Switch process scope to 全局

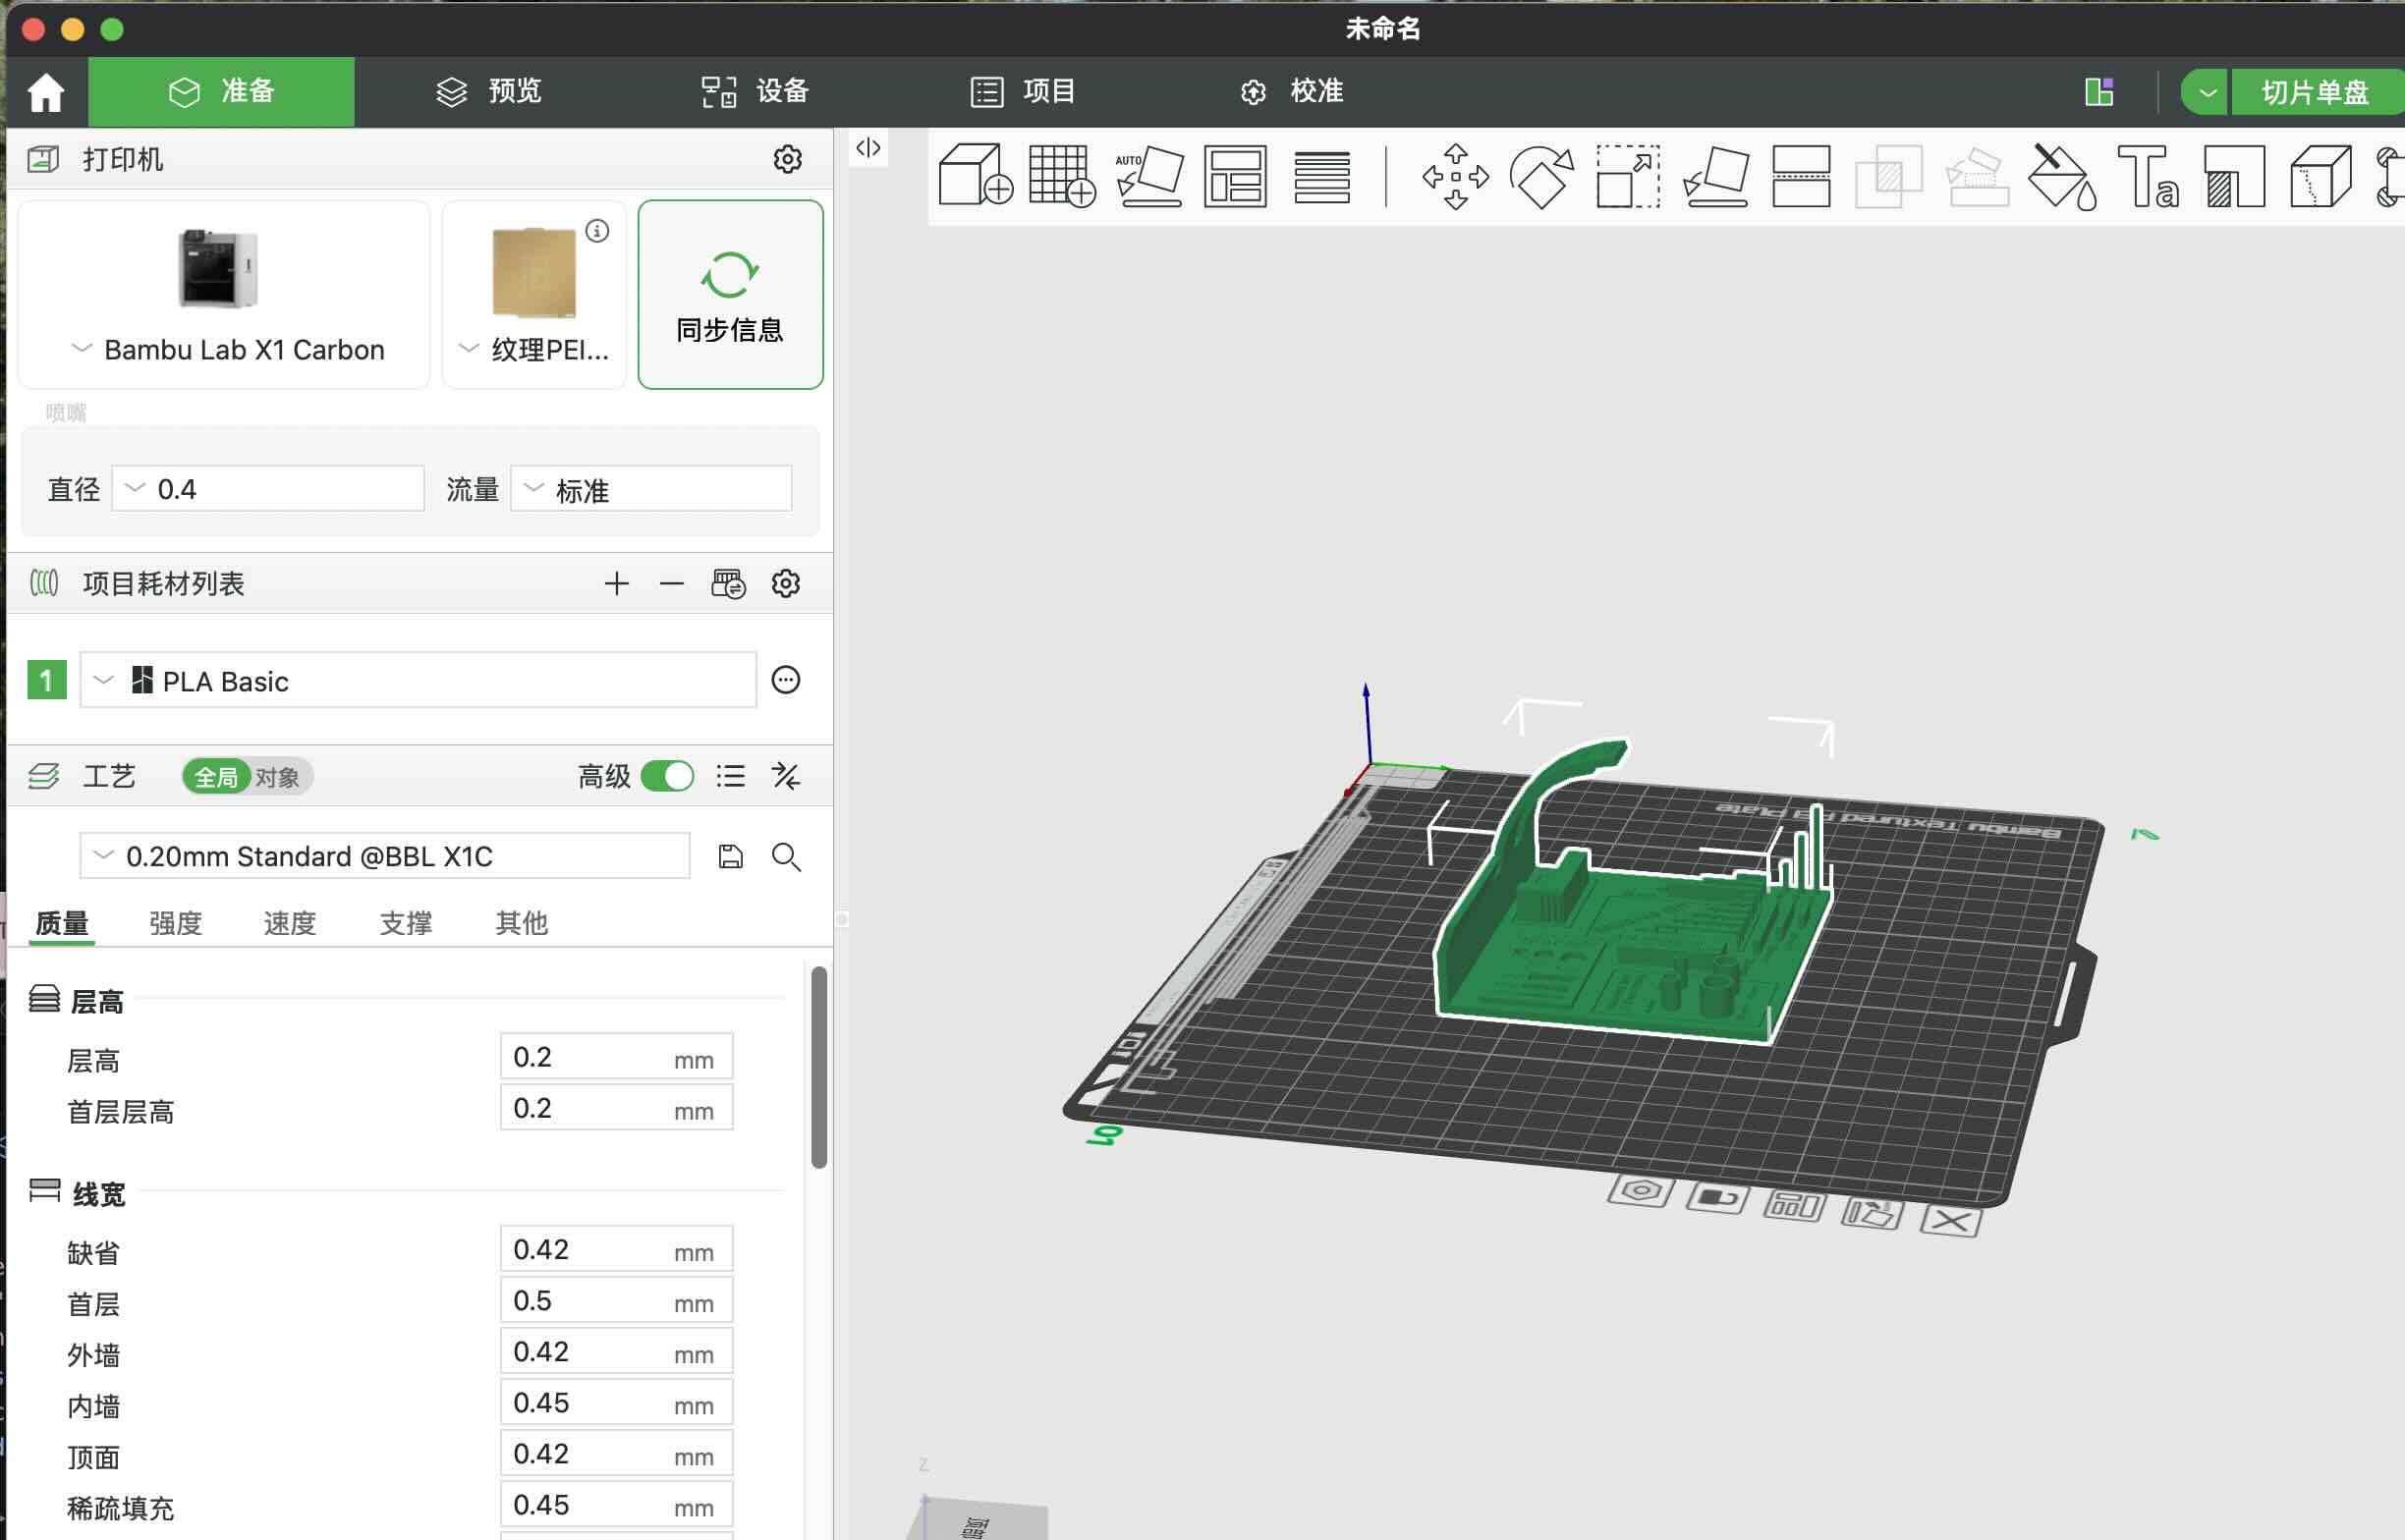pyautogui.click(x=216, y=777)
